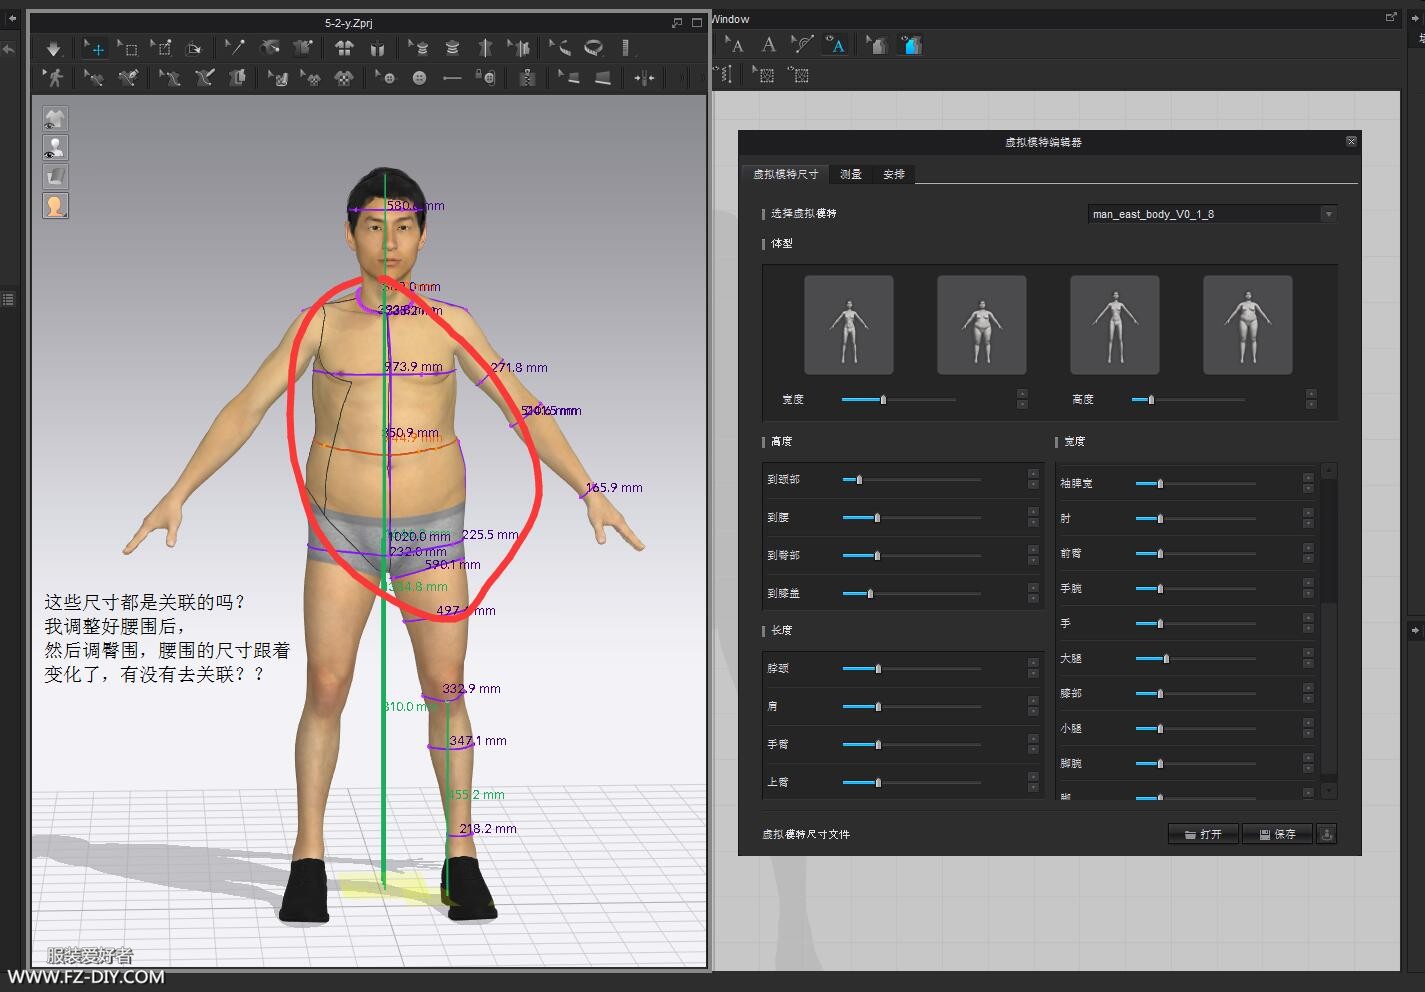Adjust 袖脾宽 width stepper arrows

pos(1308,483)
